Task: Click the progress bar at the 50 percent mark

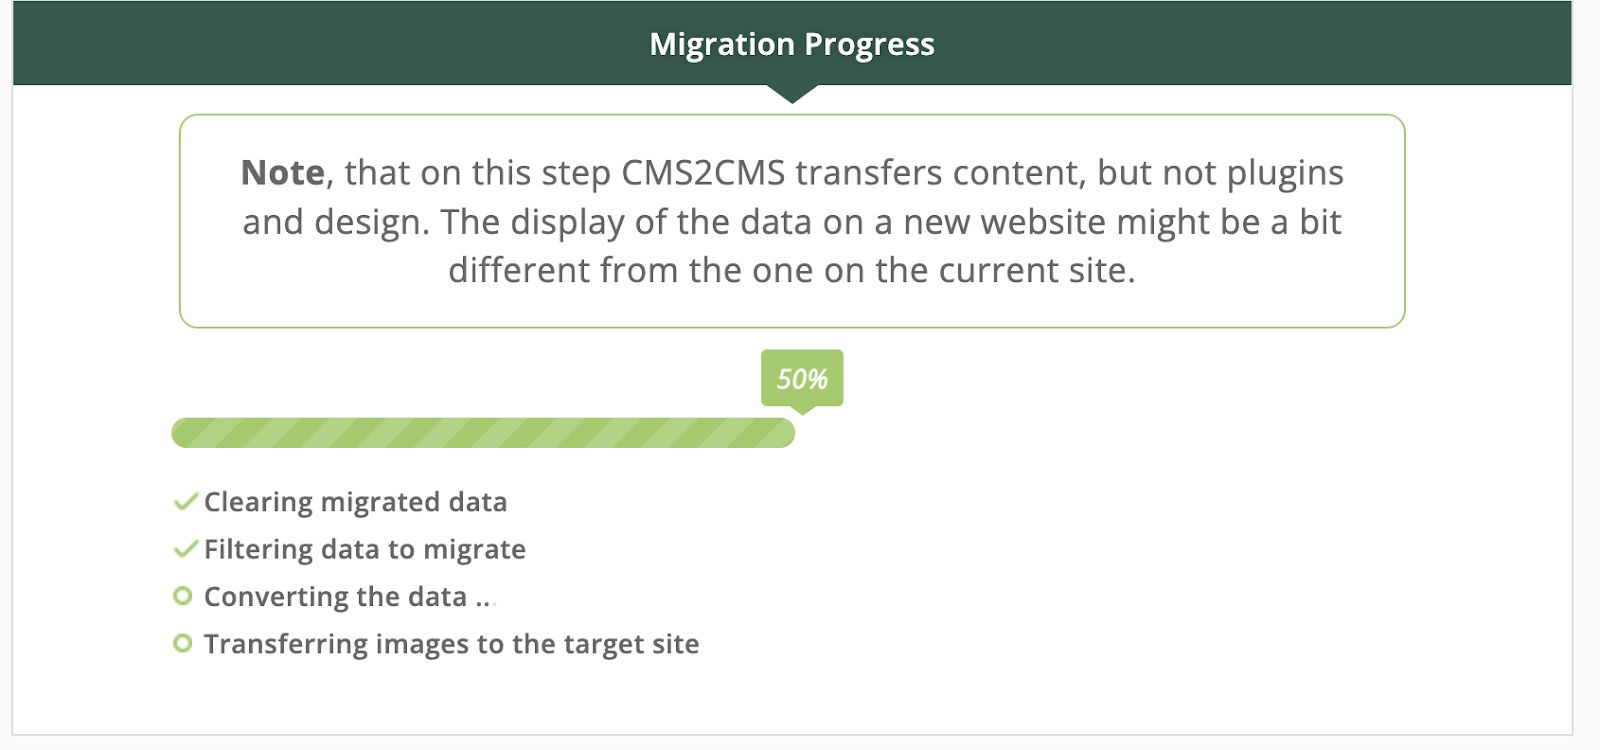Action: tap(790, 432)
